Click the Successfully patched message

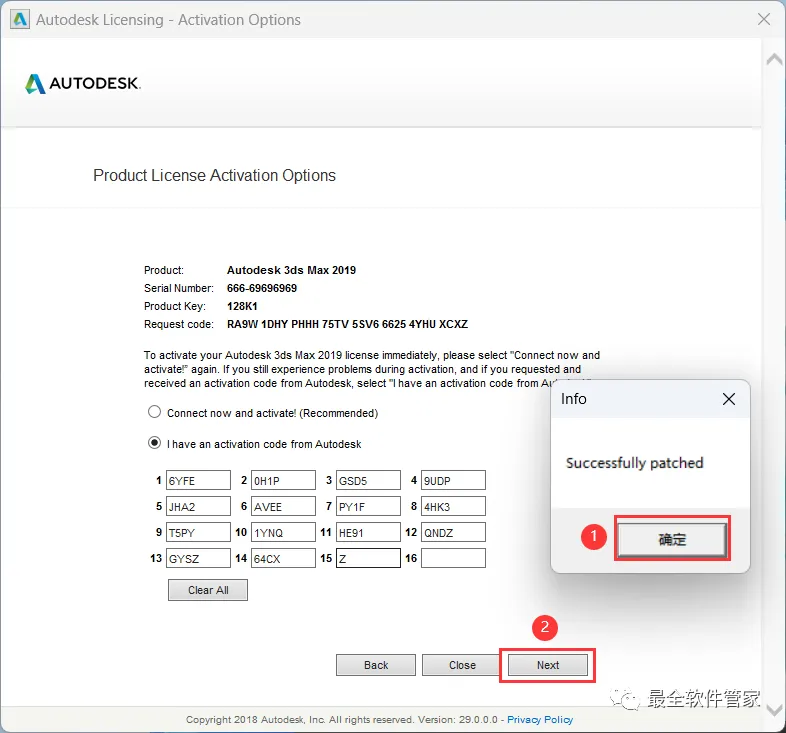pos(634,462)
